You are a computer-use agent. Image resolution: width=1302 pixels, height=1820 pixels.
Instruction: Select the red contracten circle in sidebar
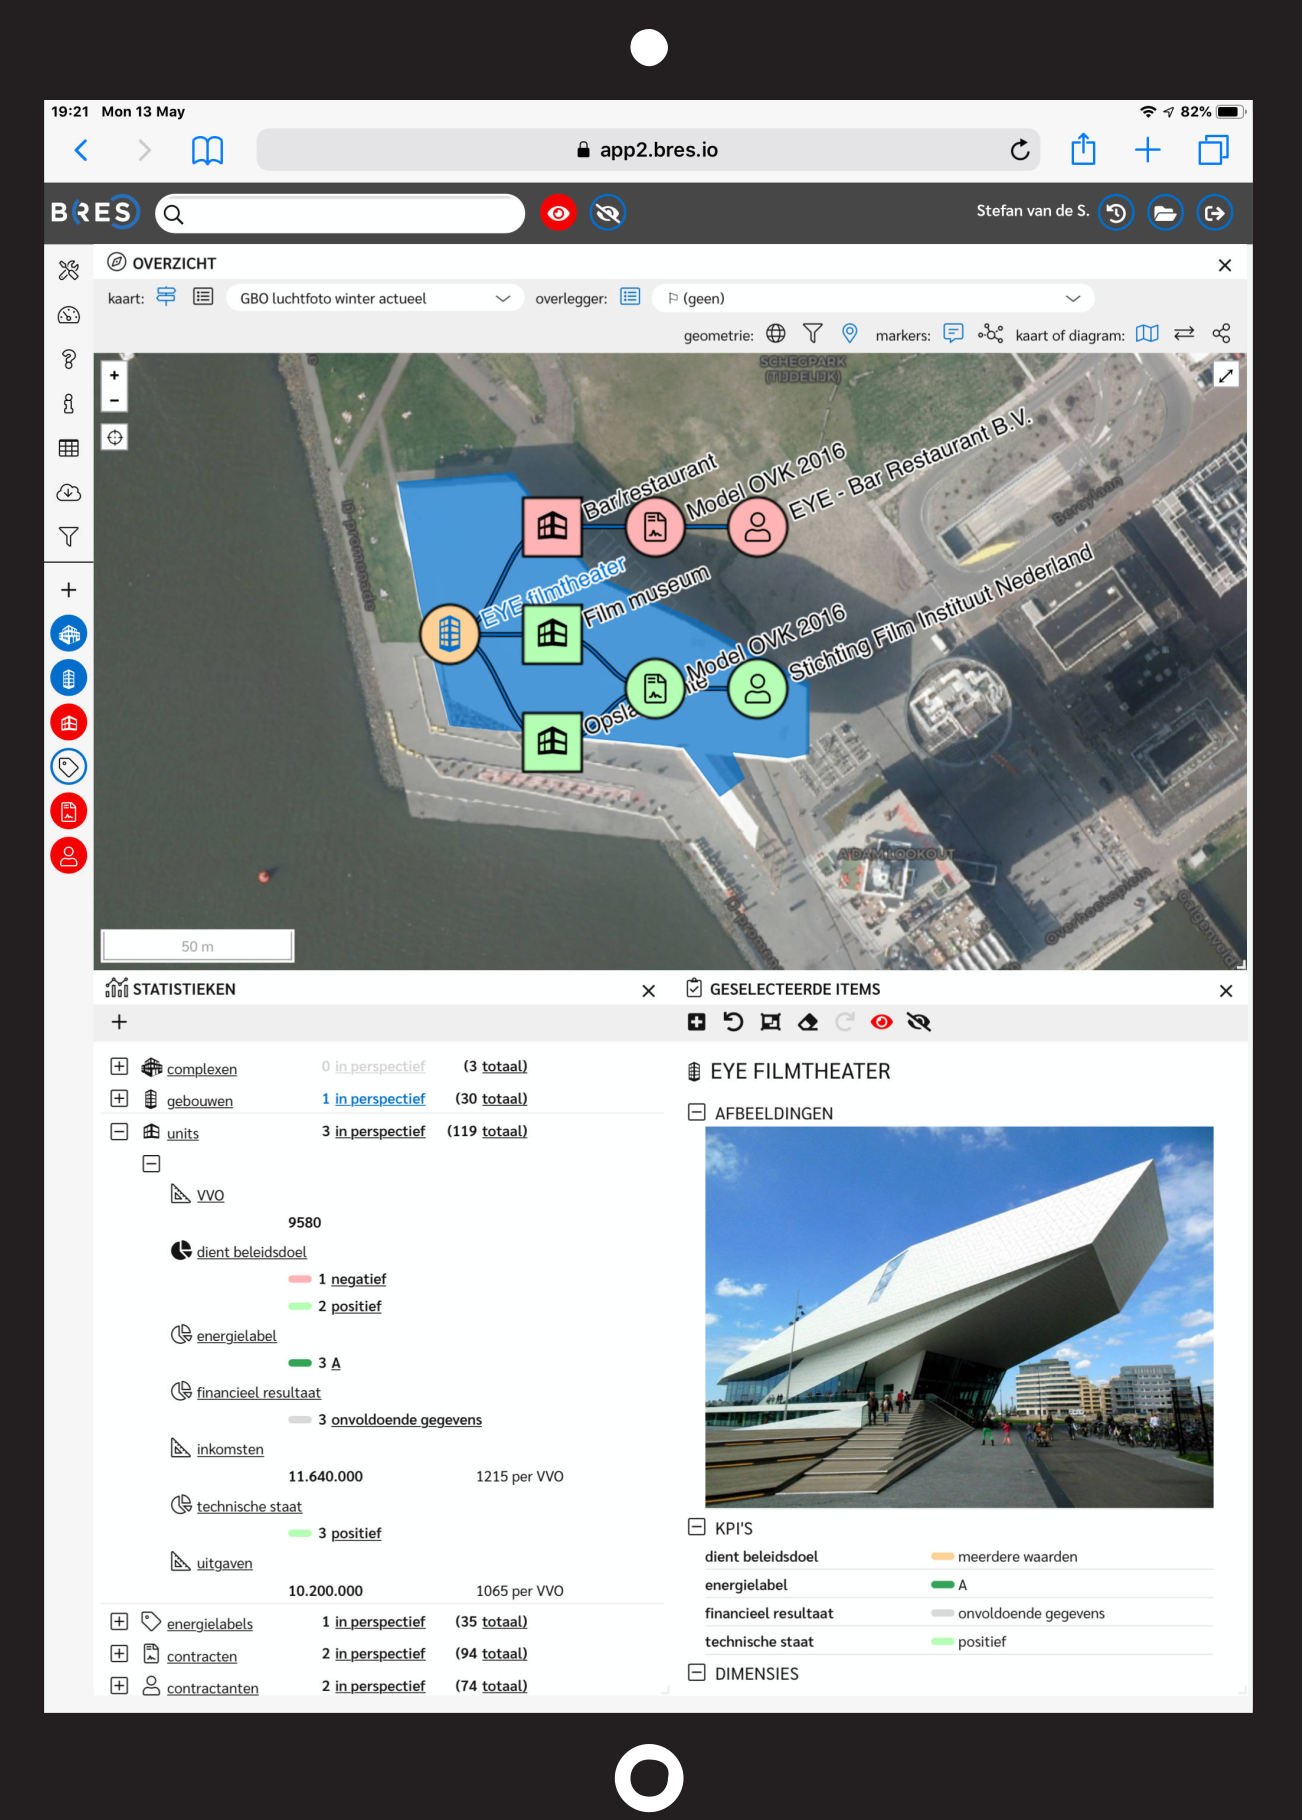tap(69, 811)
